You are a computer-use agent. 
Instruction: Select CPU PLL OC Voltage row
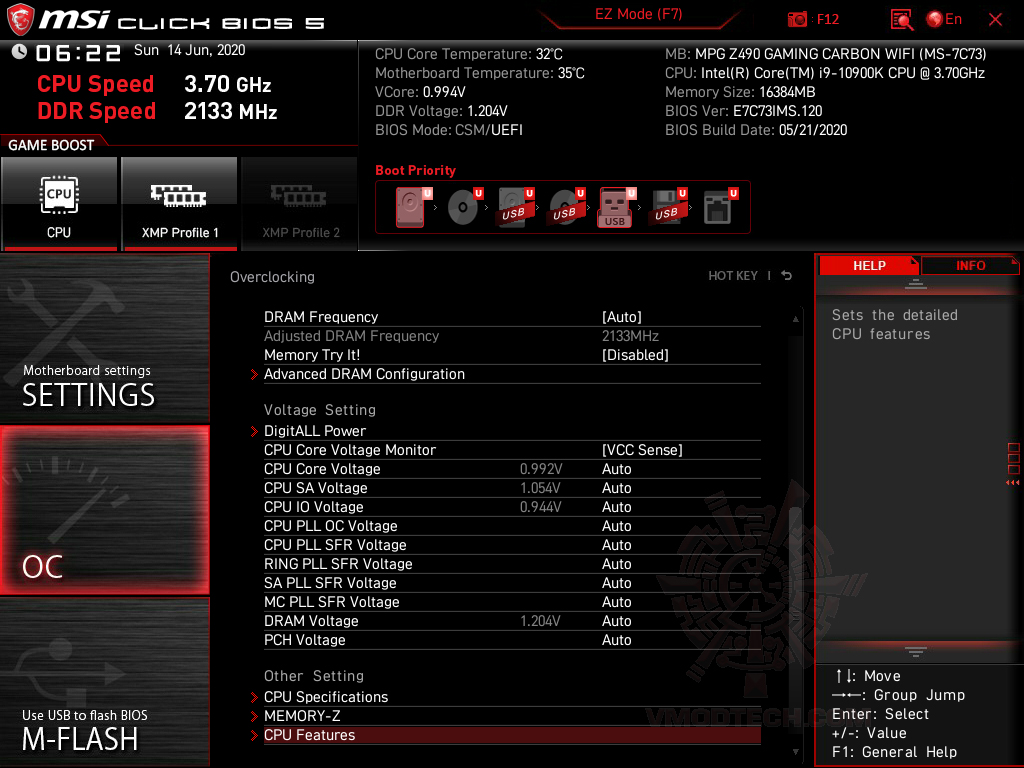click(x=512, y=526)
